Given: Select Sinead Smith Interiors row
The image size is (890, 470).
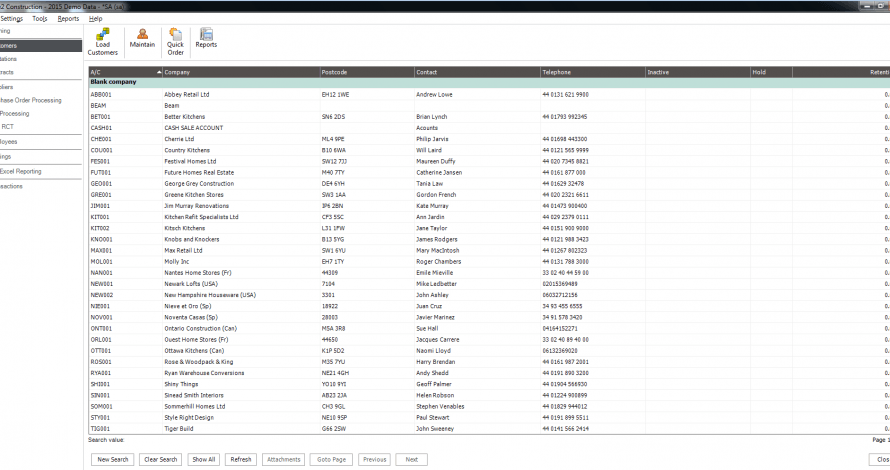Looking at the screenshot, I should coord(489,395).
